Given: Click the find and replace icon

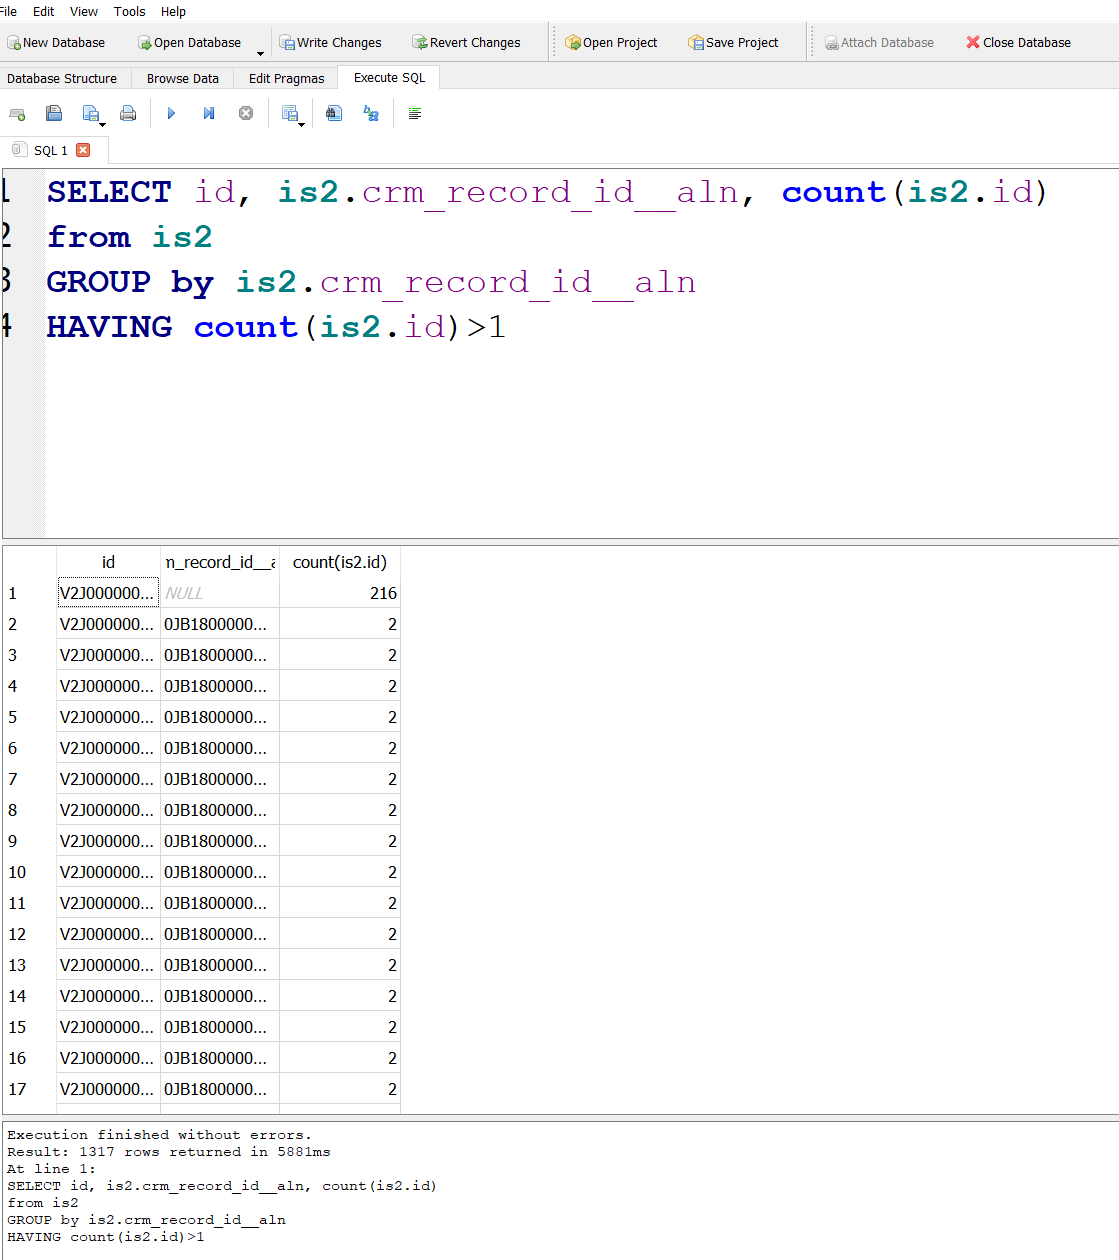Looking at the screenshot, I should [x=371, y=114].
